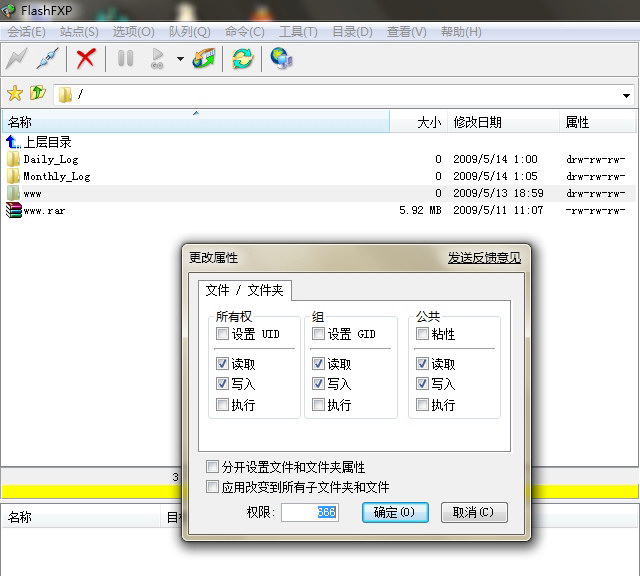Viewport: 640px width, 576px height.
Task: Open the 命令(C) menu
Action: tap(244, 32)
